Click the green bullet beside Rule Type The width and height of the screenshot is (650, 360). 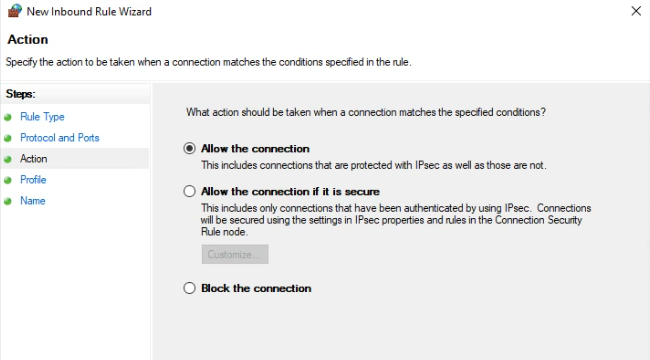click(x=7, y=117)
